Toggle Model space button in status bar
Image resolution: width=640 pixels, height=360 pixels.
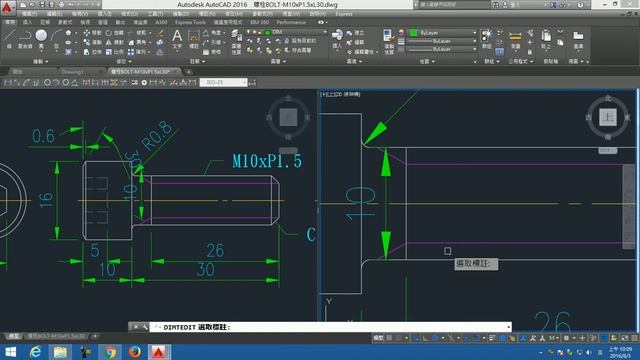click(x=378, y=338)
